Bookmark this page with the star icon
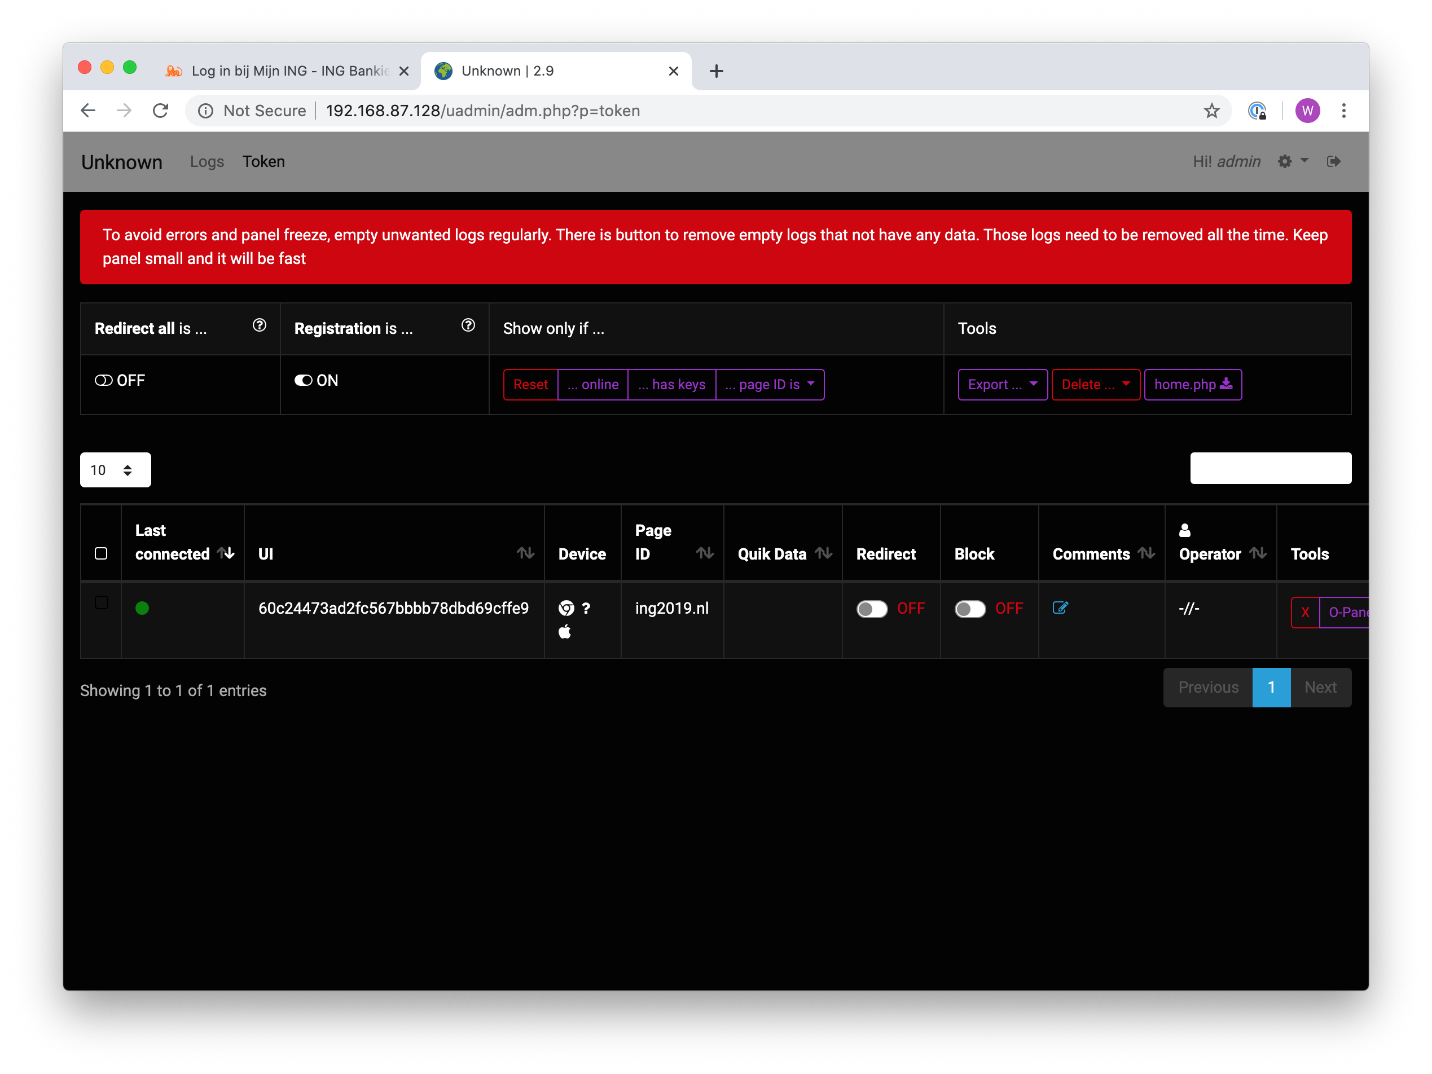The height and width of the screenshot is (1074, 1432). click(x=1212, y=111)
